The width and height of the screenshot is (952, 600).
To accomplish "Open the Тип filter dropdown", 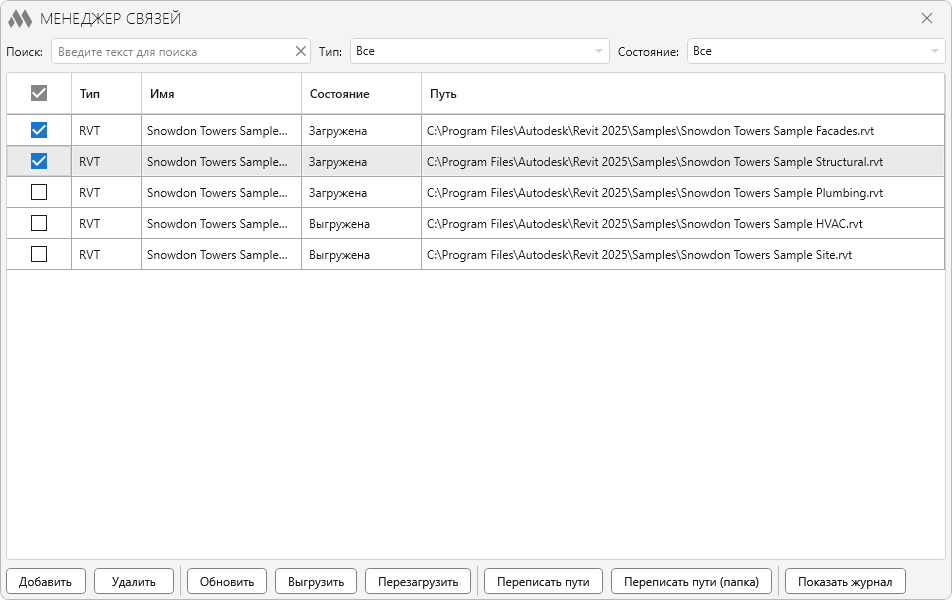I will click(479, 51).
